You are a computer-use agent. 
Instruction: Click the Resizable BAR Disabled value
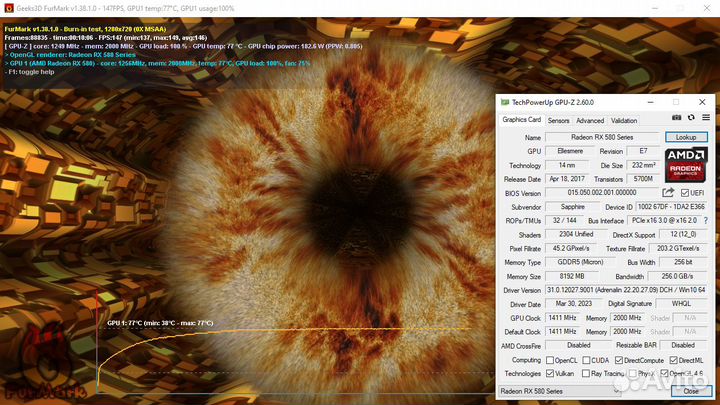[683, 345]
